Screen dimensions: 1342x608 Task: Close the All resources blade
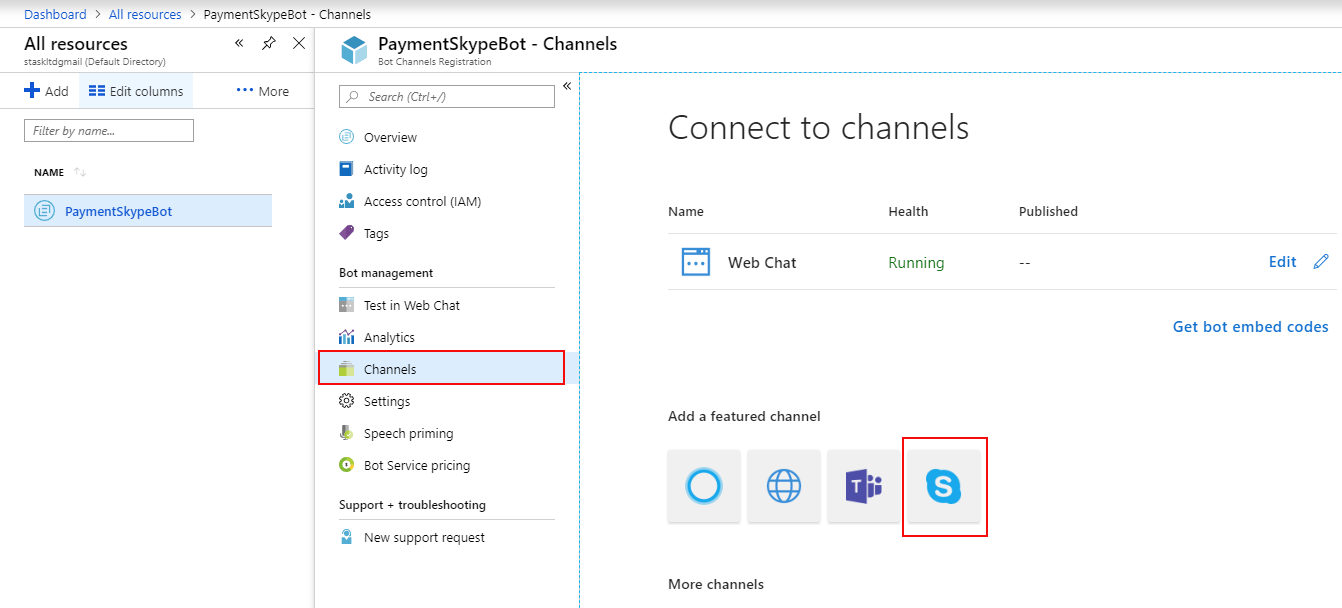click(x=298, y=43)
